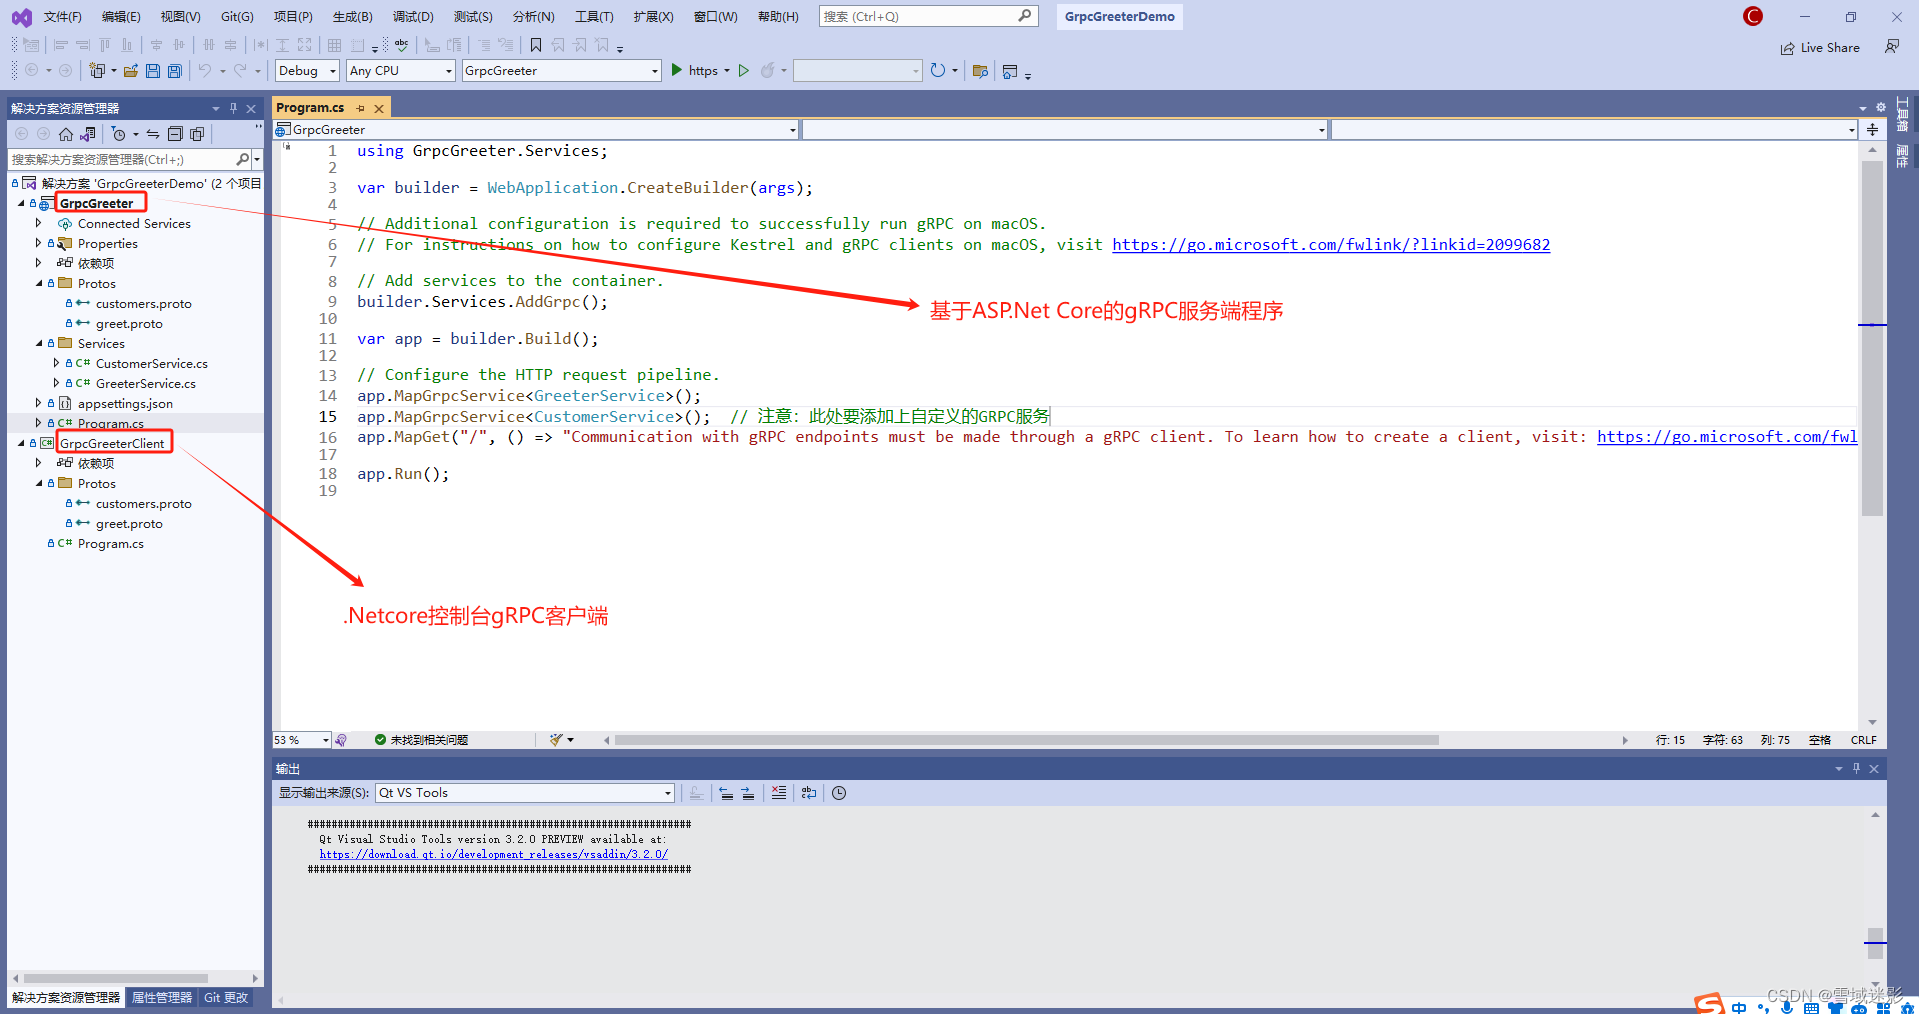Click the Solution Explorer search box
This screenshot has height=1014, width=1919.
coord(120,158)
